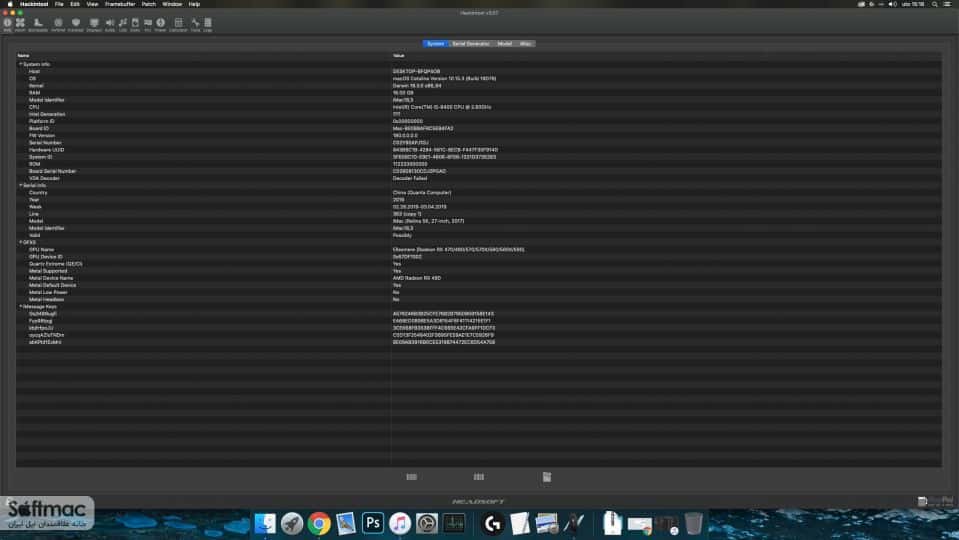Select the Host row
Image resolution: width=959 pixels, height=540 pixels.
click(x=479, y=72)
